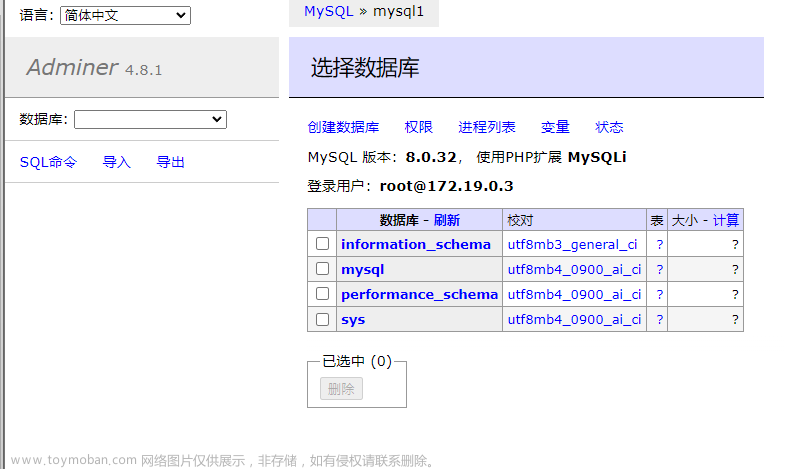Viewport: 802px width, 469px height.
Task: Open the 权限 privileges page
Action: coord(418,127)
